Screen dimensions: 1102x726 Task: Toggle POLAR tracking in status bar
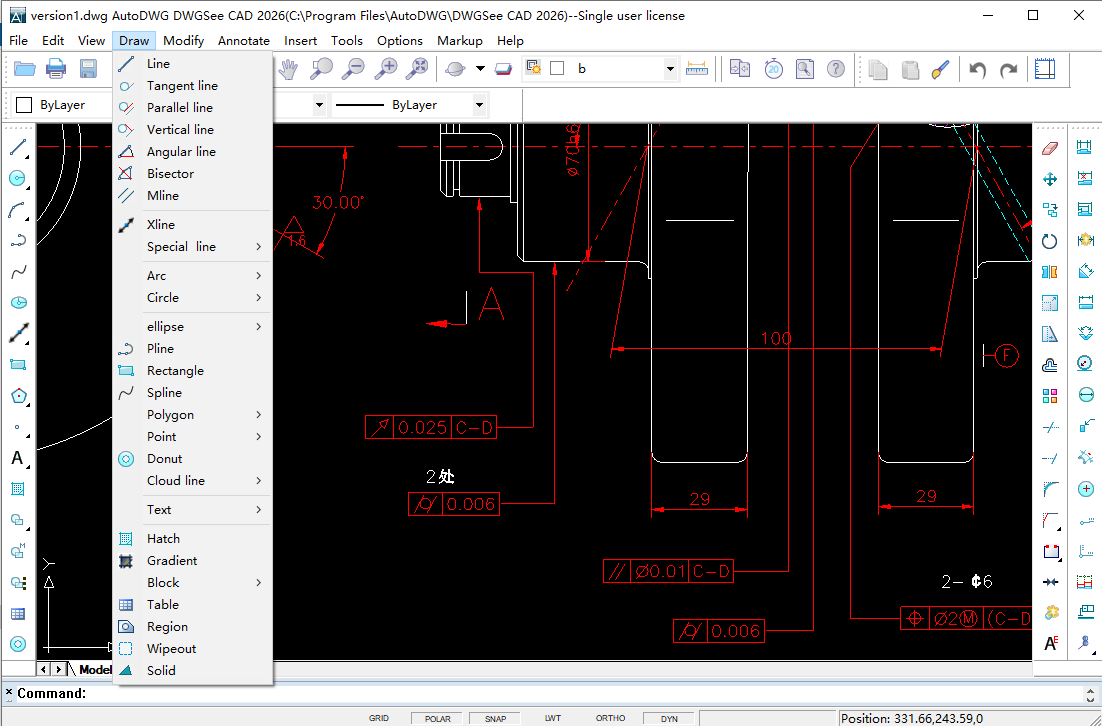pos(438,718)
